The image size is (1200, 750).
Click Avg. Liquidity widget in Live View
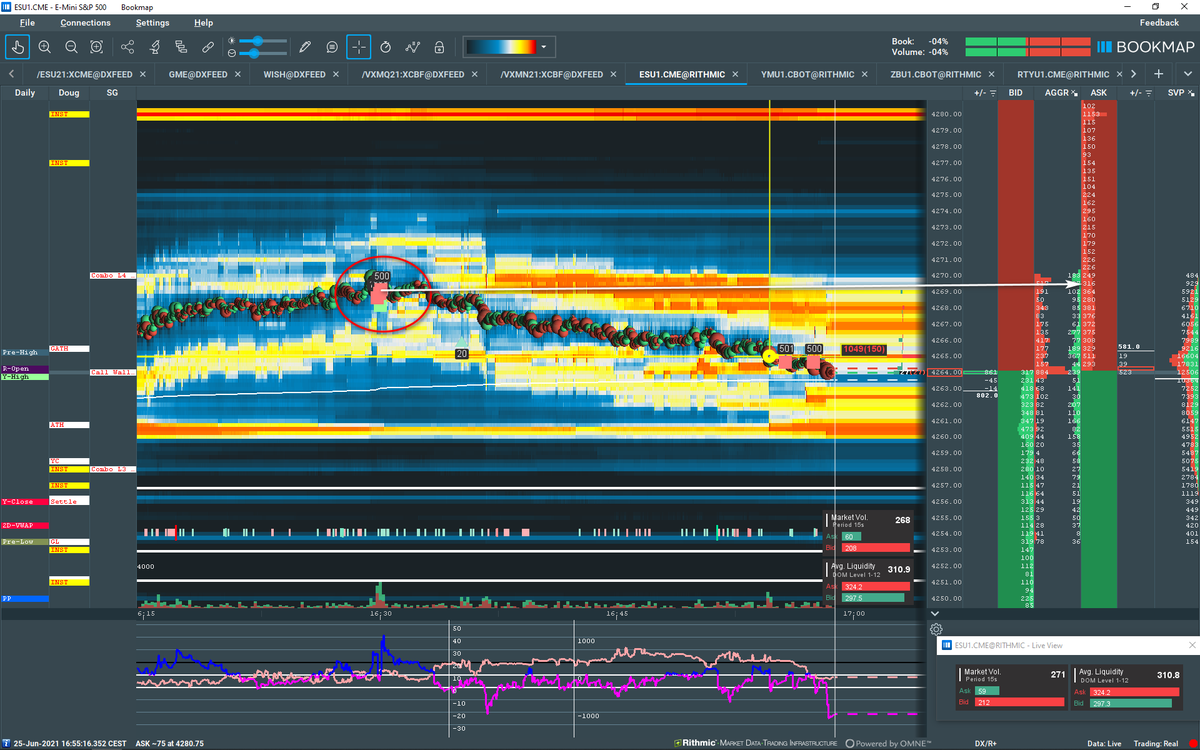[1125, 687]
